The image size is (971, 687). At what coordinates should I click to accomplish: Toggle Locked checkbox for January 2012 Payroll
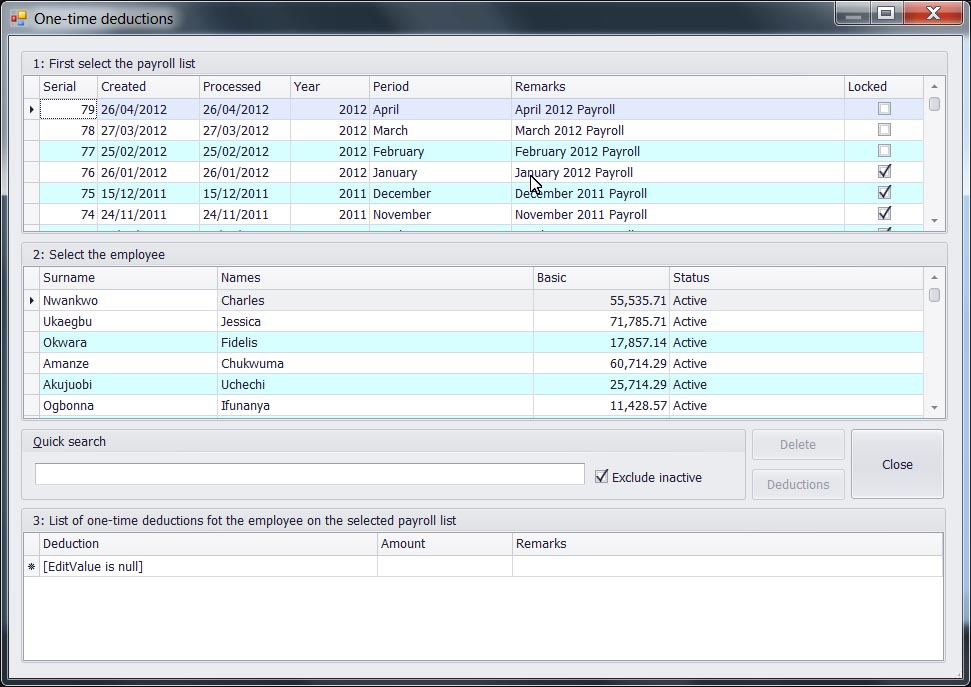884,172
